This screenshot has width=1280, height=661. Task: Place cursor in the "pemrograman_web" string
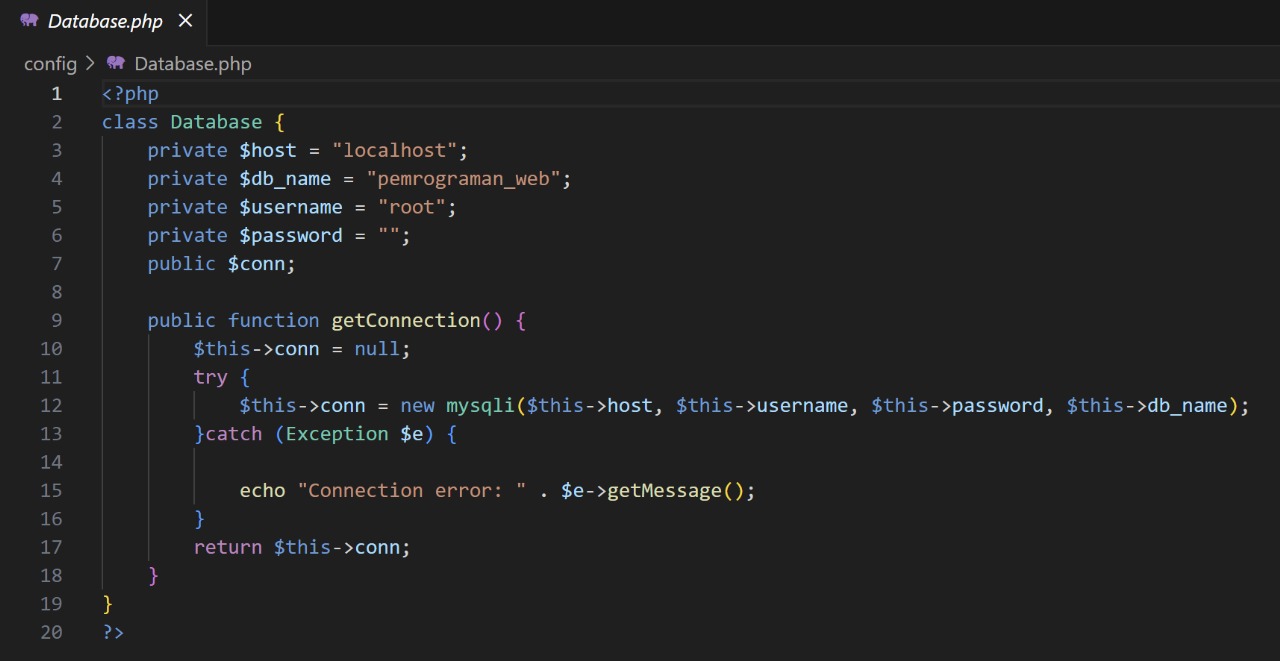(x=468, y=179)
